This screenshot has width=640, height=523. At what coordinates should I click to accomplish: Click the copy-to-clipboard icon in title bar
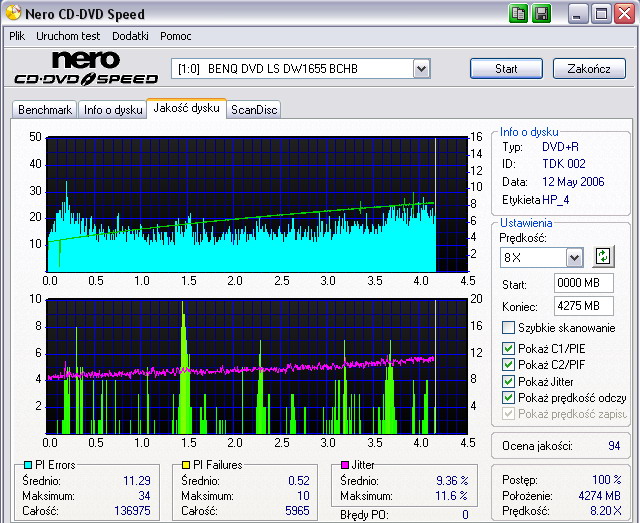click(x=518, y=14)
